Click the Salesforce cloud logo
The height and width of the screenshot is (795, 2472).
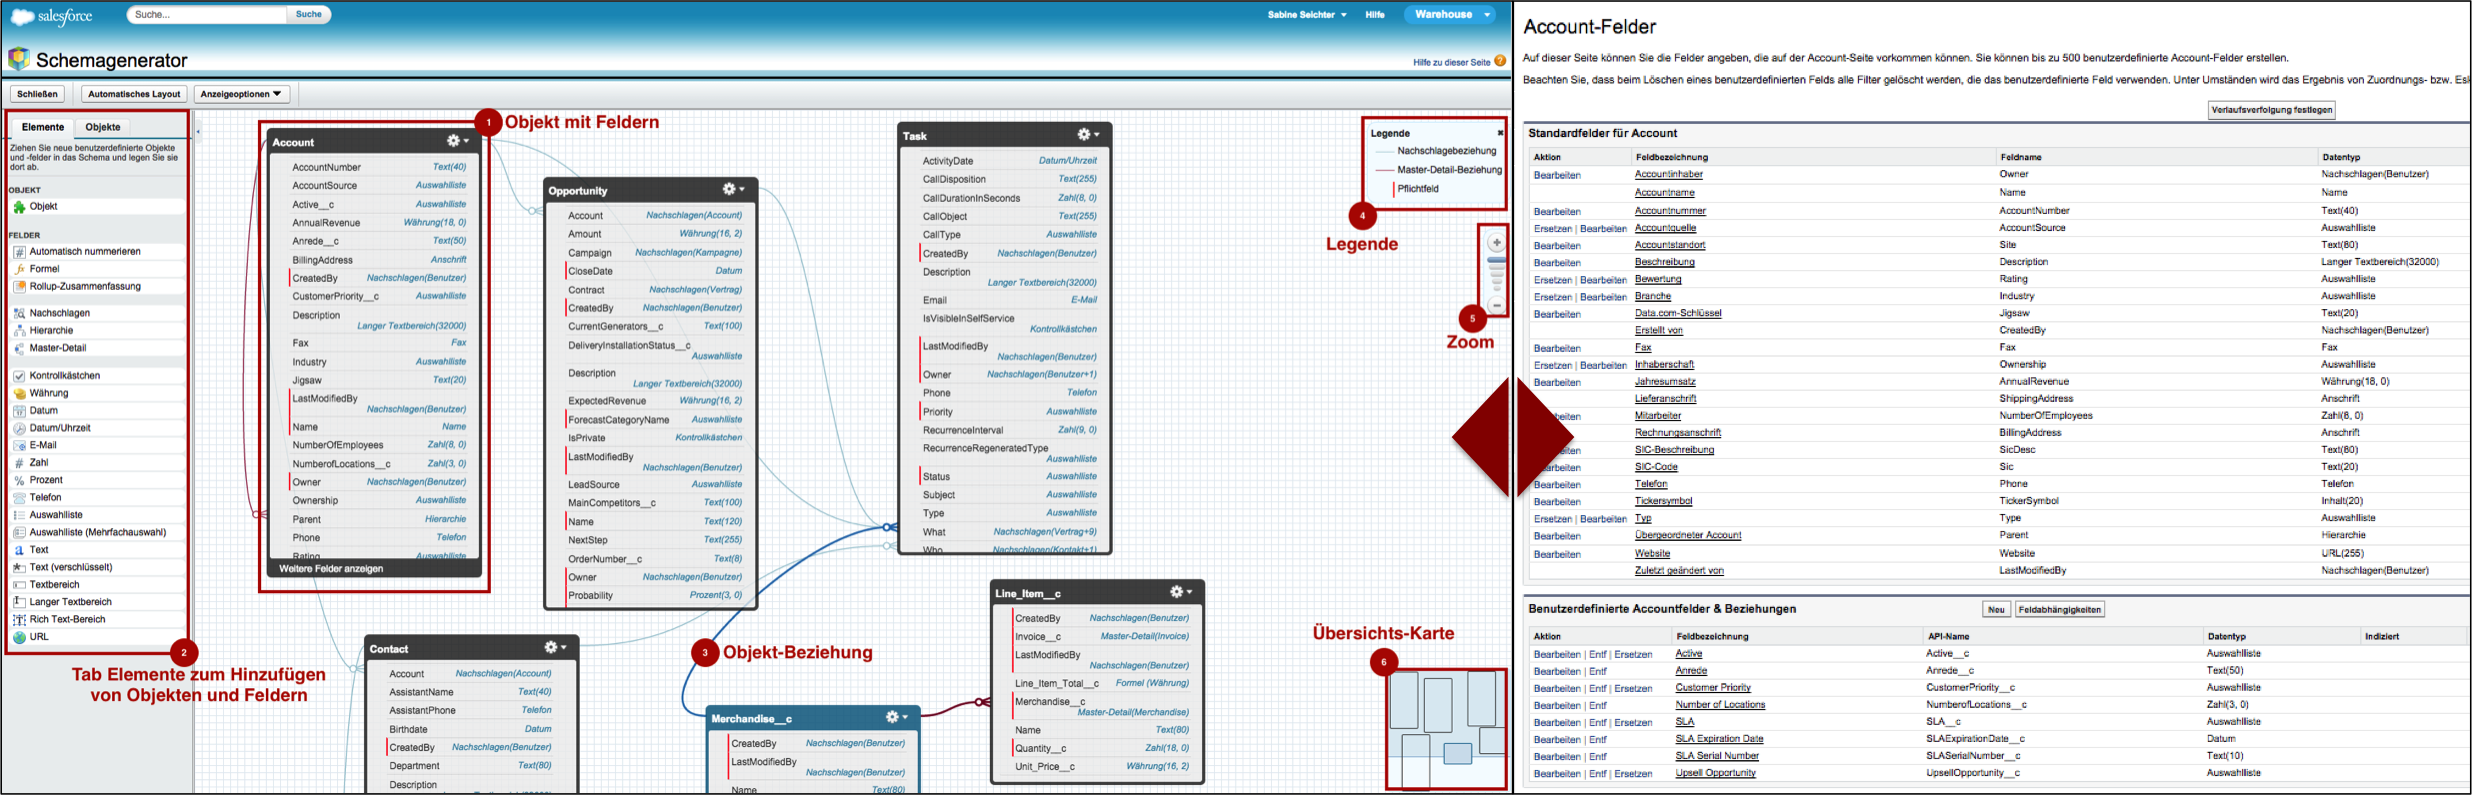[x=22, y=17]
